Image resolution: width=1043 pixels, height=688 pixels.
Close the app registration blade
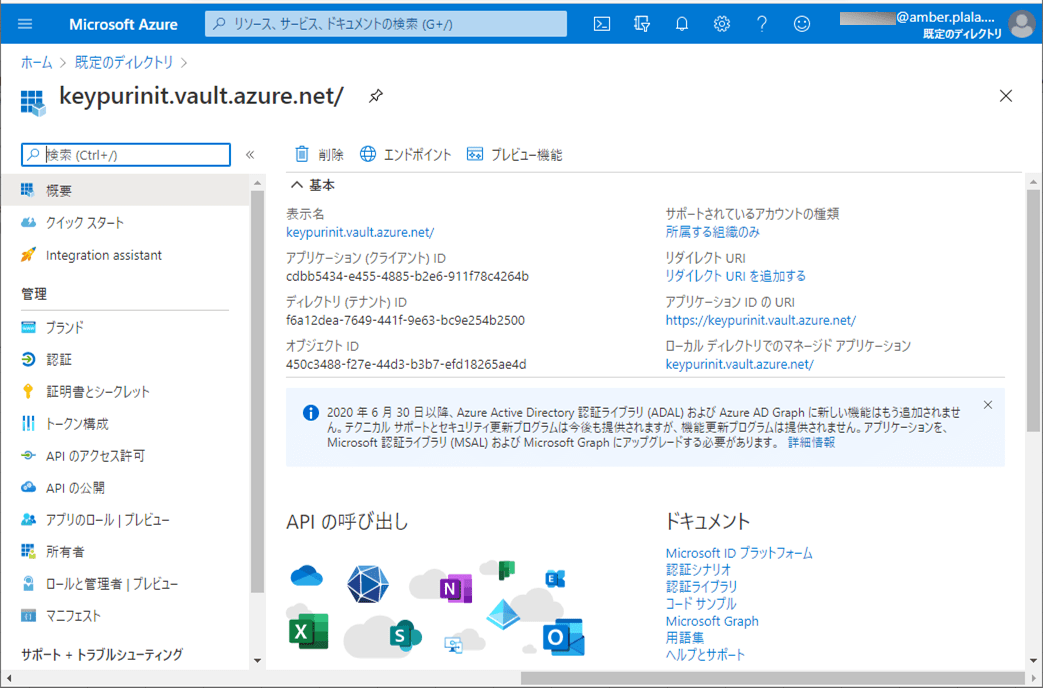point(1006,96)
